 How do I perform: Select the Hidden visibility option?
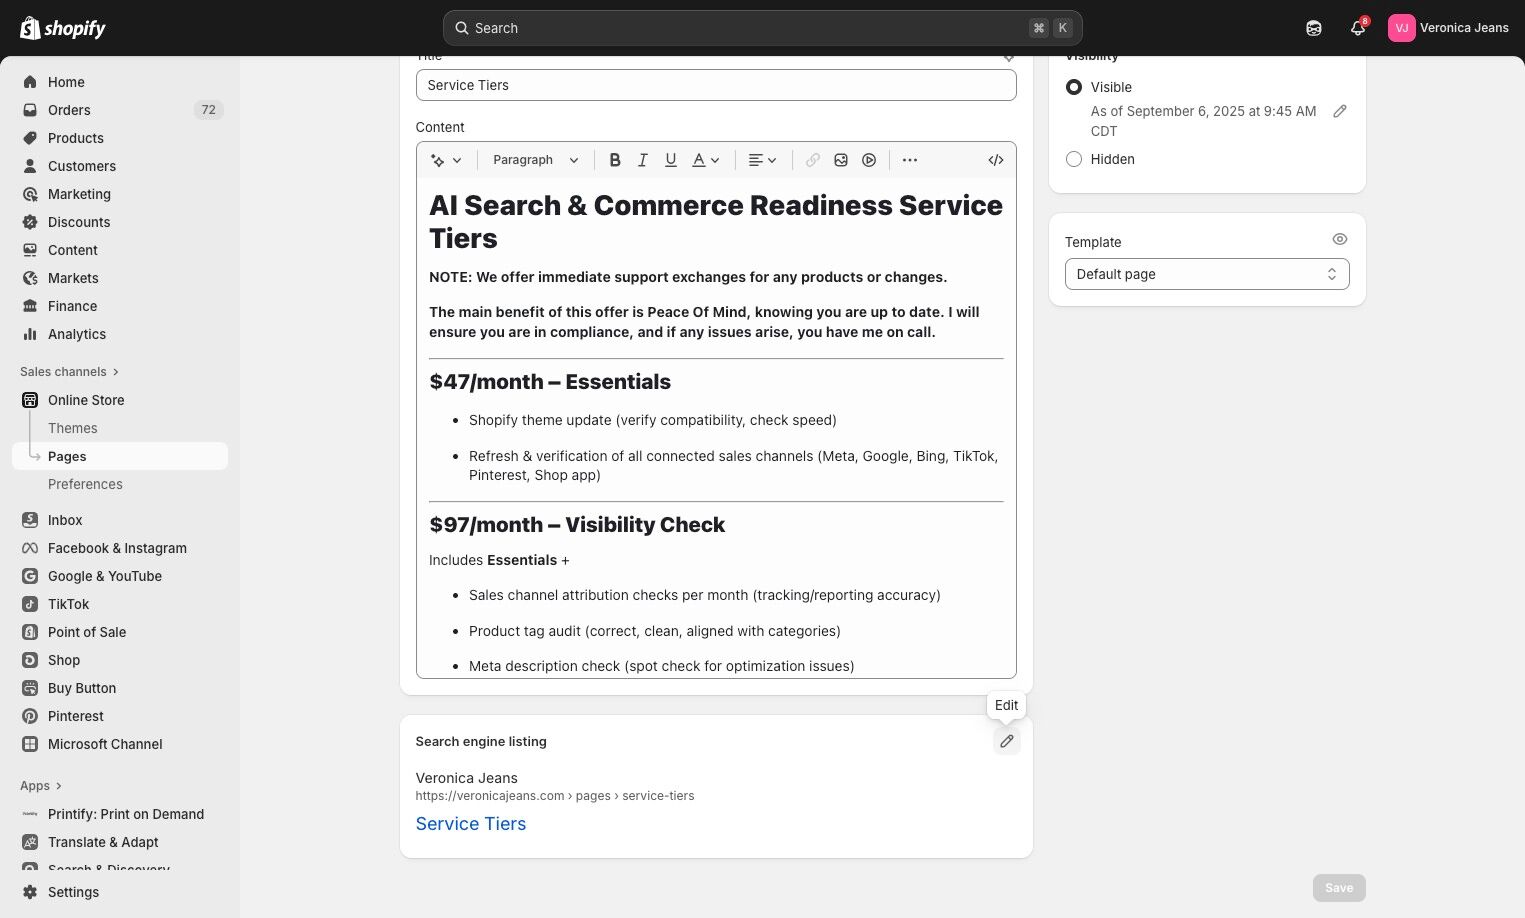(1074, 159)
